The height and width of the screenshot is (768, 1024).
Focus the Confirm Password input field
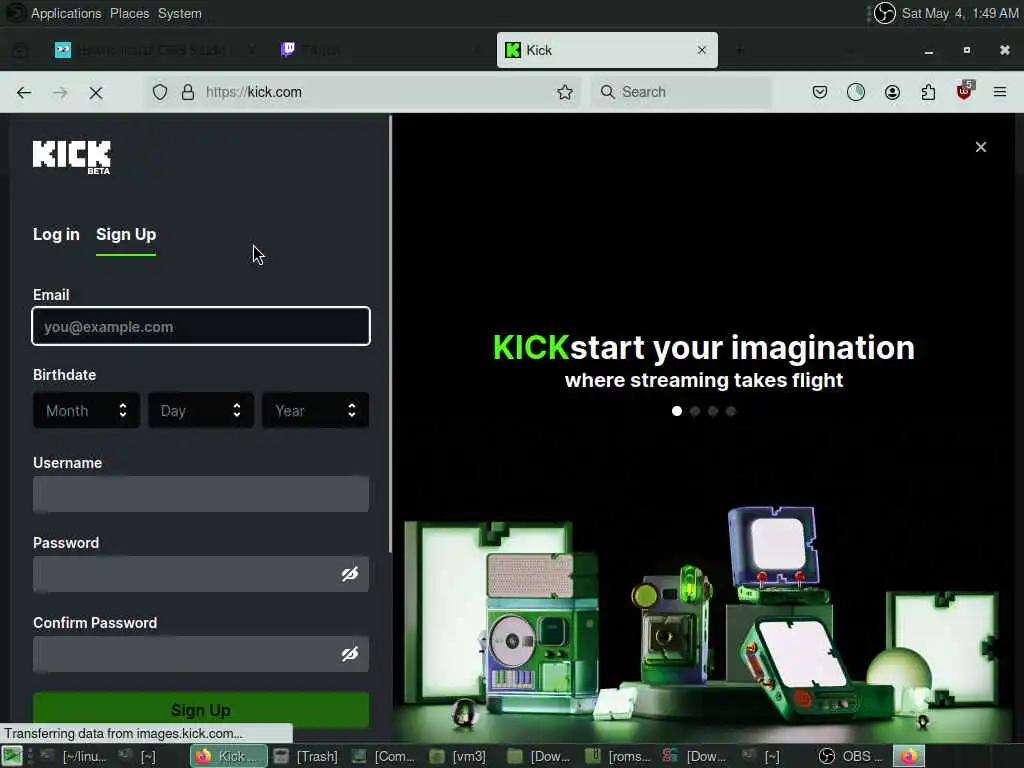click(201, 654)
